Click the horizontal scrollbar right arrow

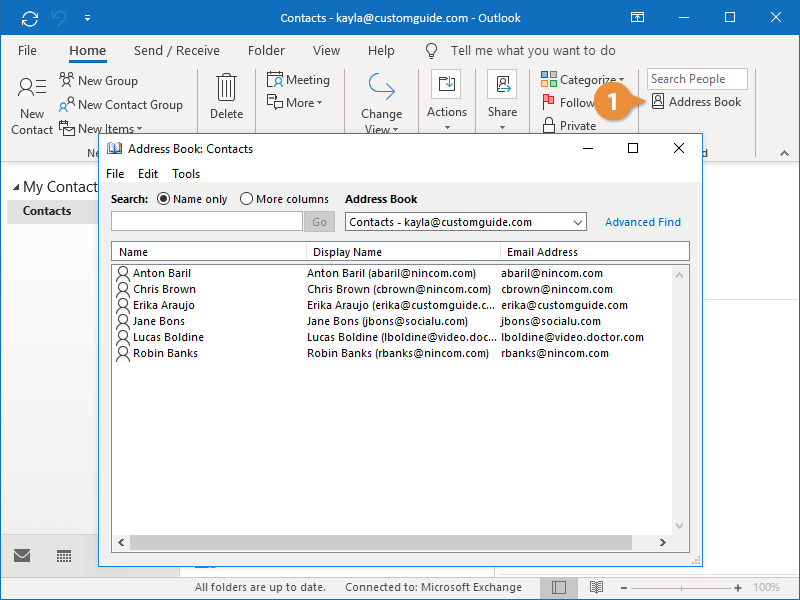click(662, 542)
